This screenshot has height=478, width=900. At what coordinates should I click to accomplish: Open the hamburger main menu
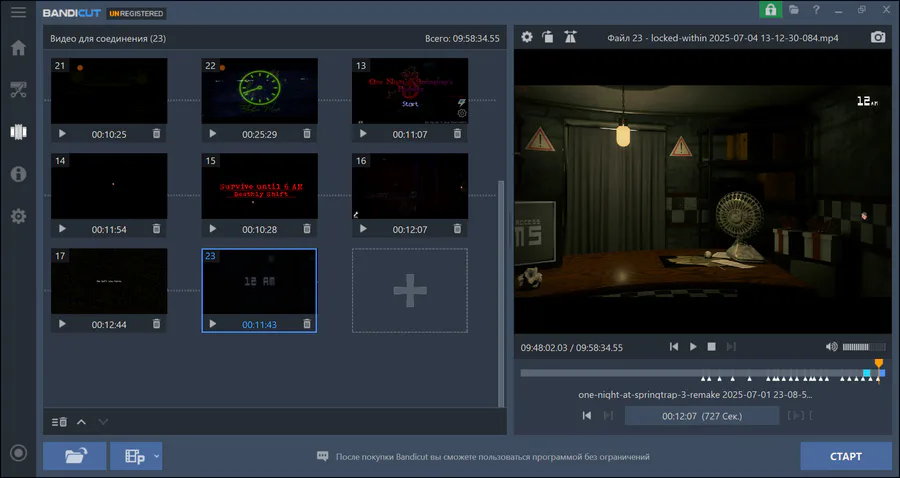coord(18,12)
